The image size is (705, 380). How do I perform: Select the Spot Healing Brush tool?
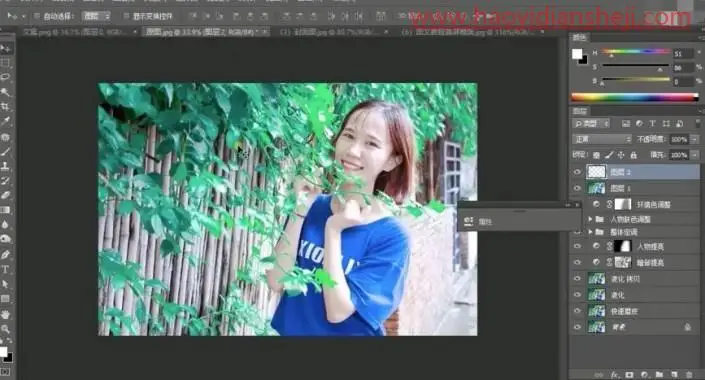[5, 136]
